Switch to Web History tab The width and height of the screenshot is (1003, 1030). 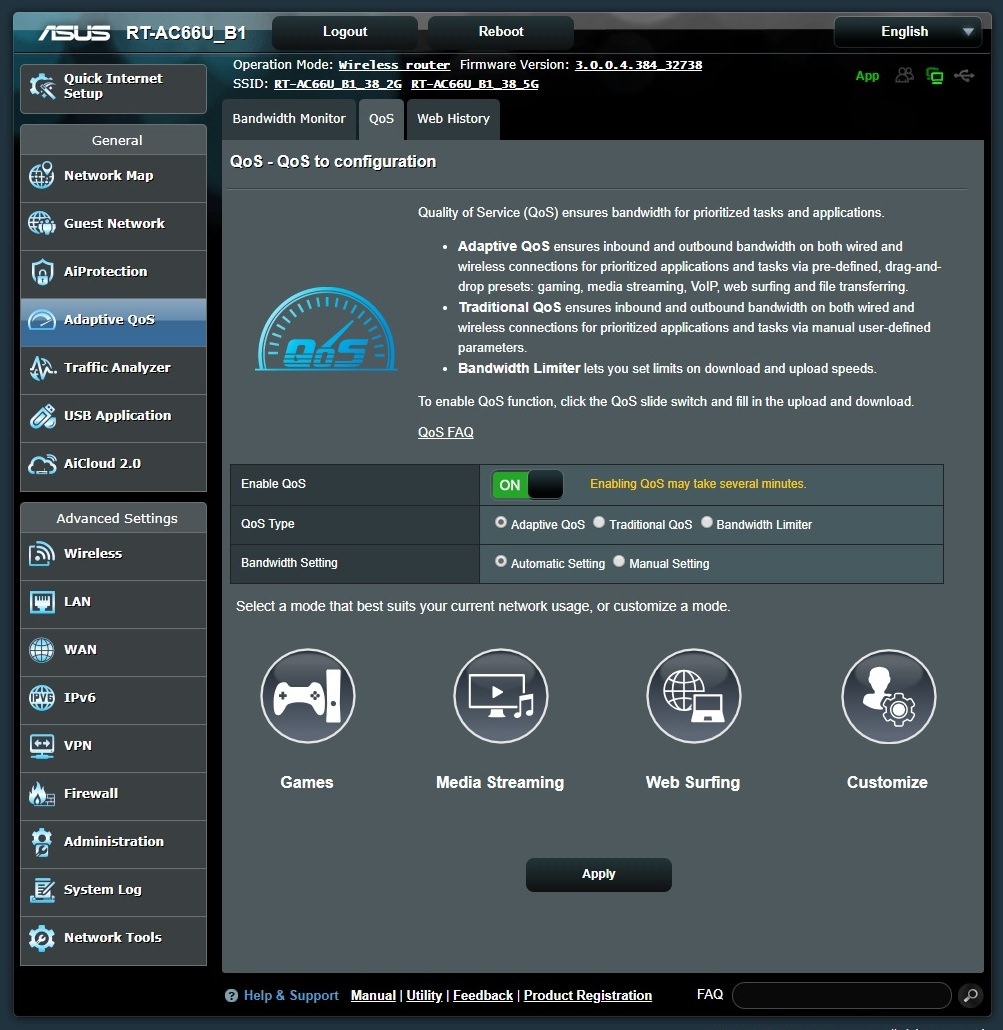[453, 119]
